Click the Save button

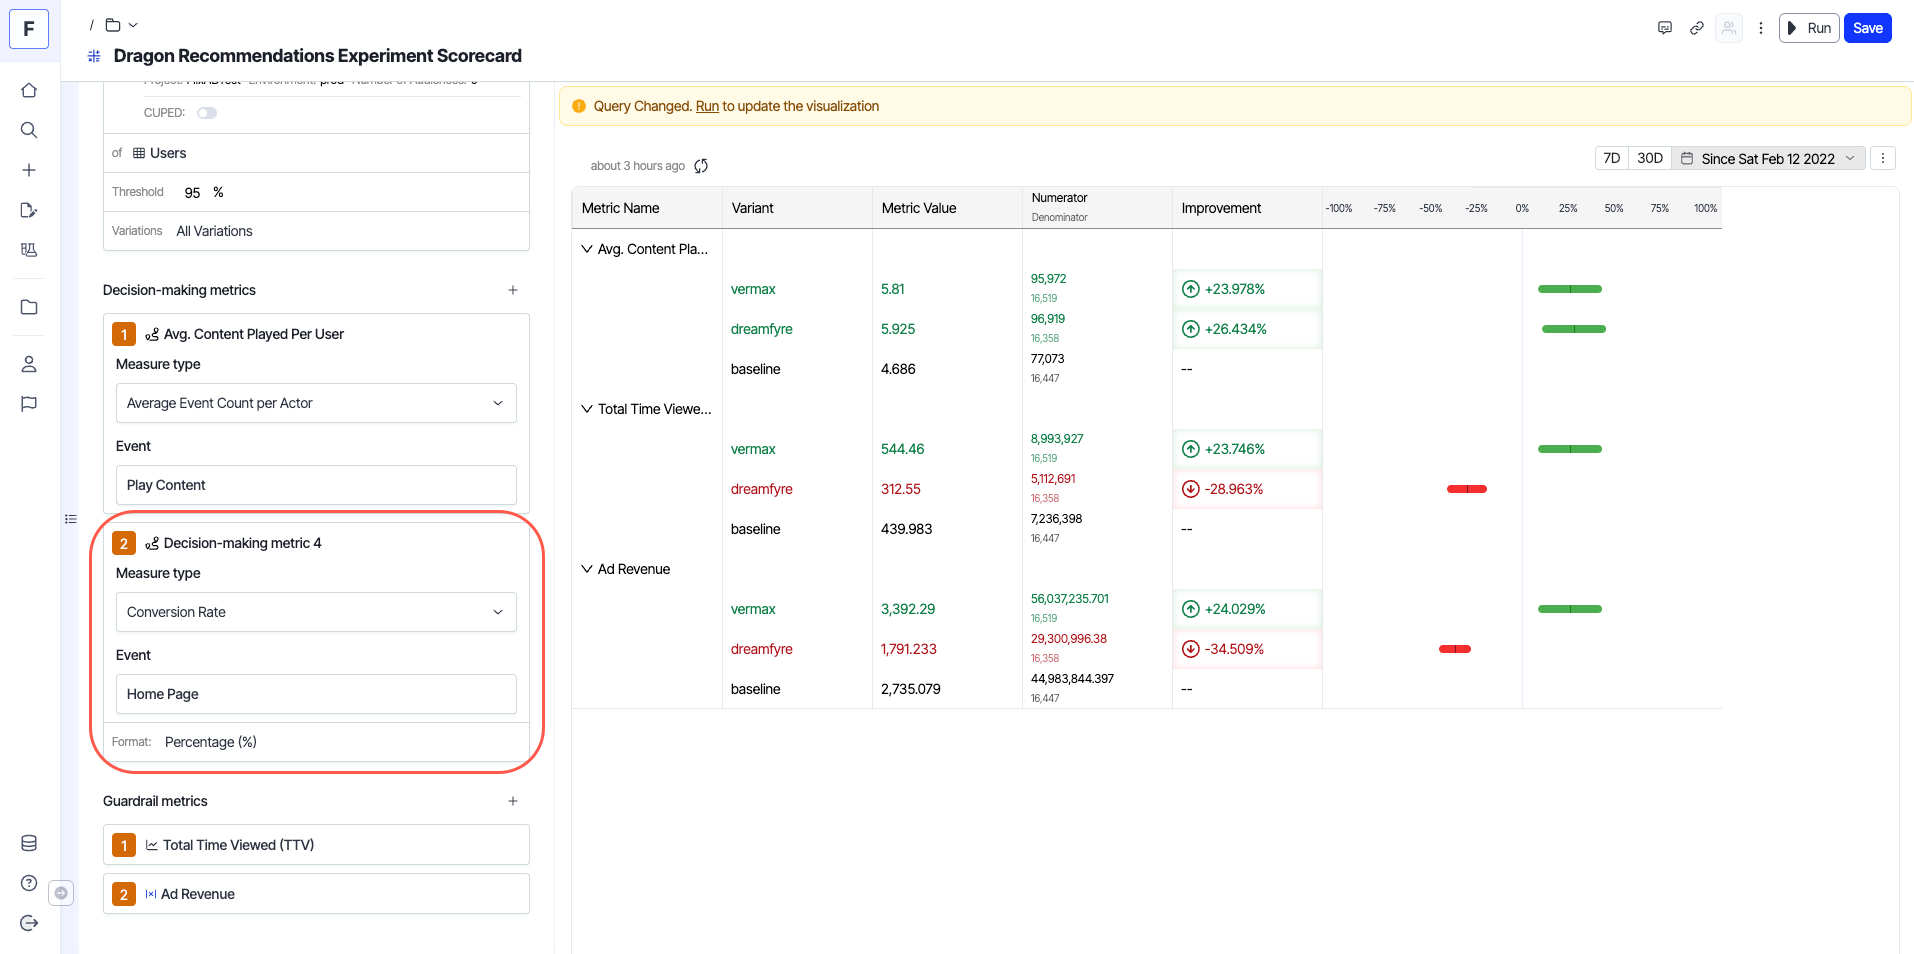click(1867, 28)
